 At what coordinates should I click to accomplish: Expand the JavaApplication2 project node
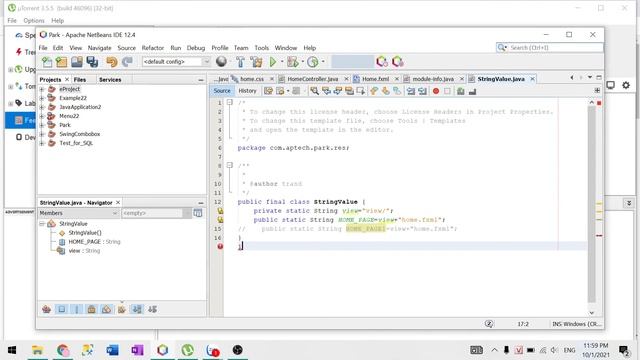tap(42, 107)
